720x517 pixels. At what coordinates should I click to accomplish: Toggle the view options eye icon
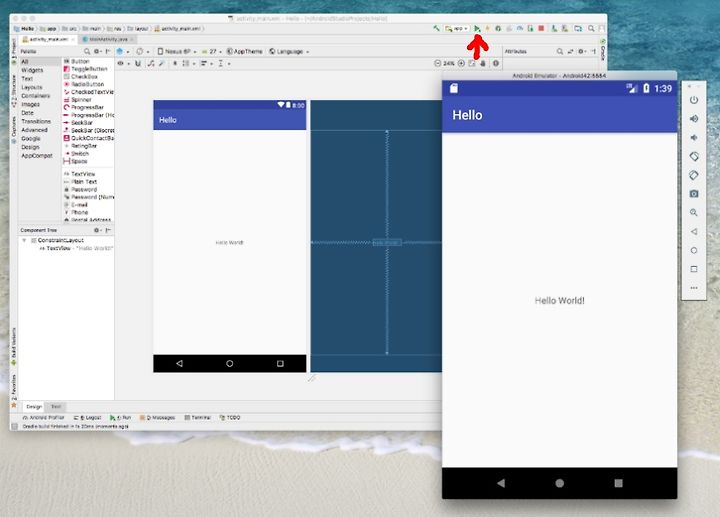click(123, 63)
